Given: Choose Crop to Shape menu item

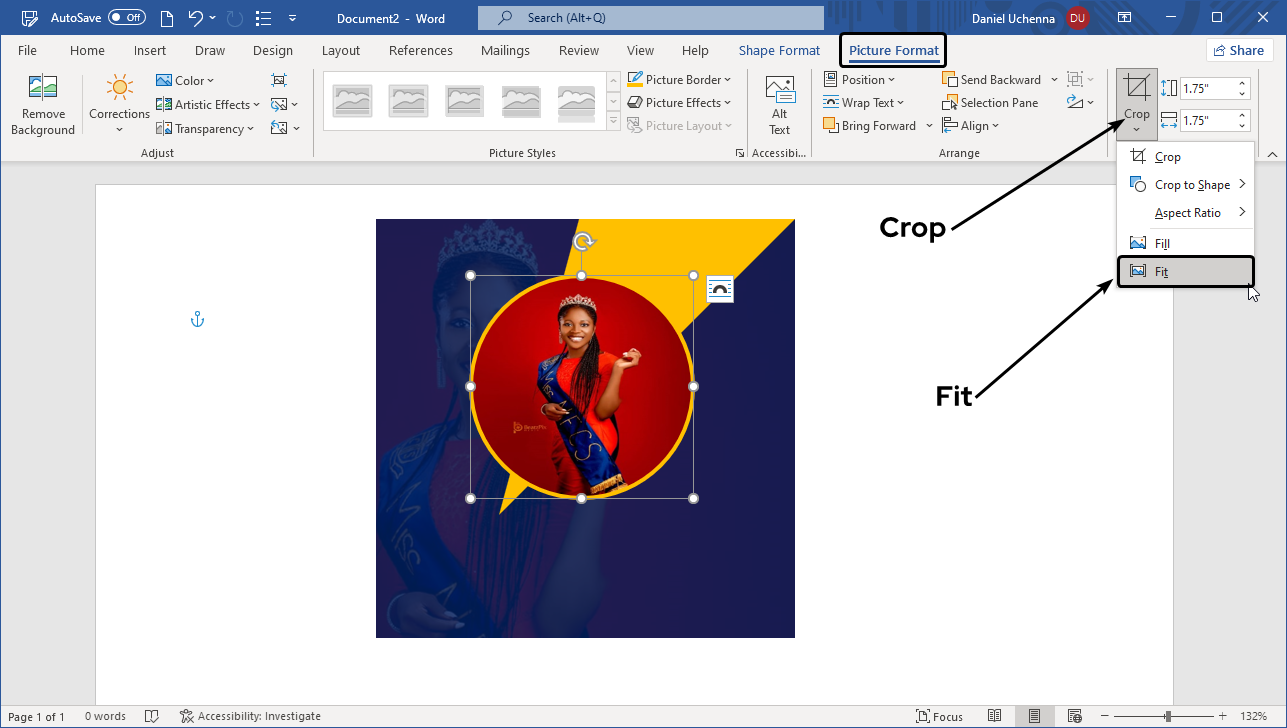Looking at the screenshot, I should tap(1190, 185).
